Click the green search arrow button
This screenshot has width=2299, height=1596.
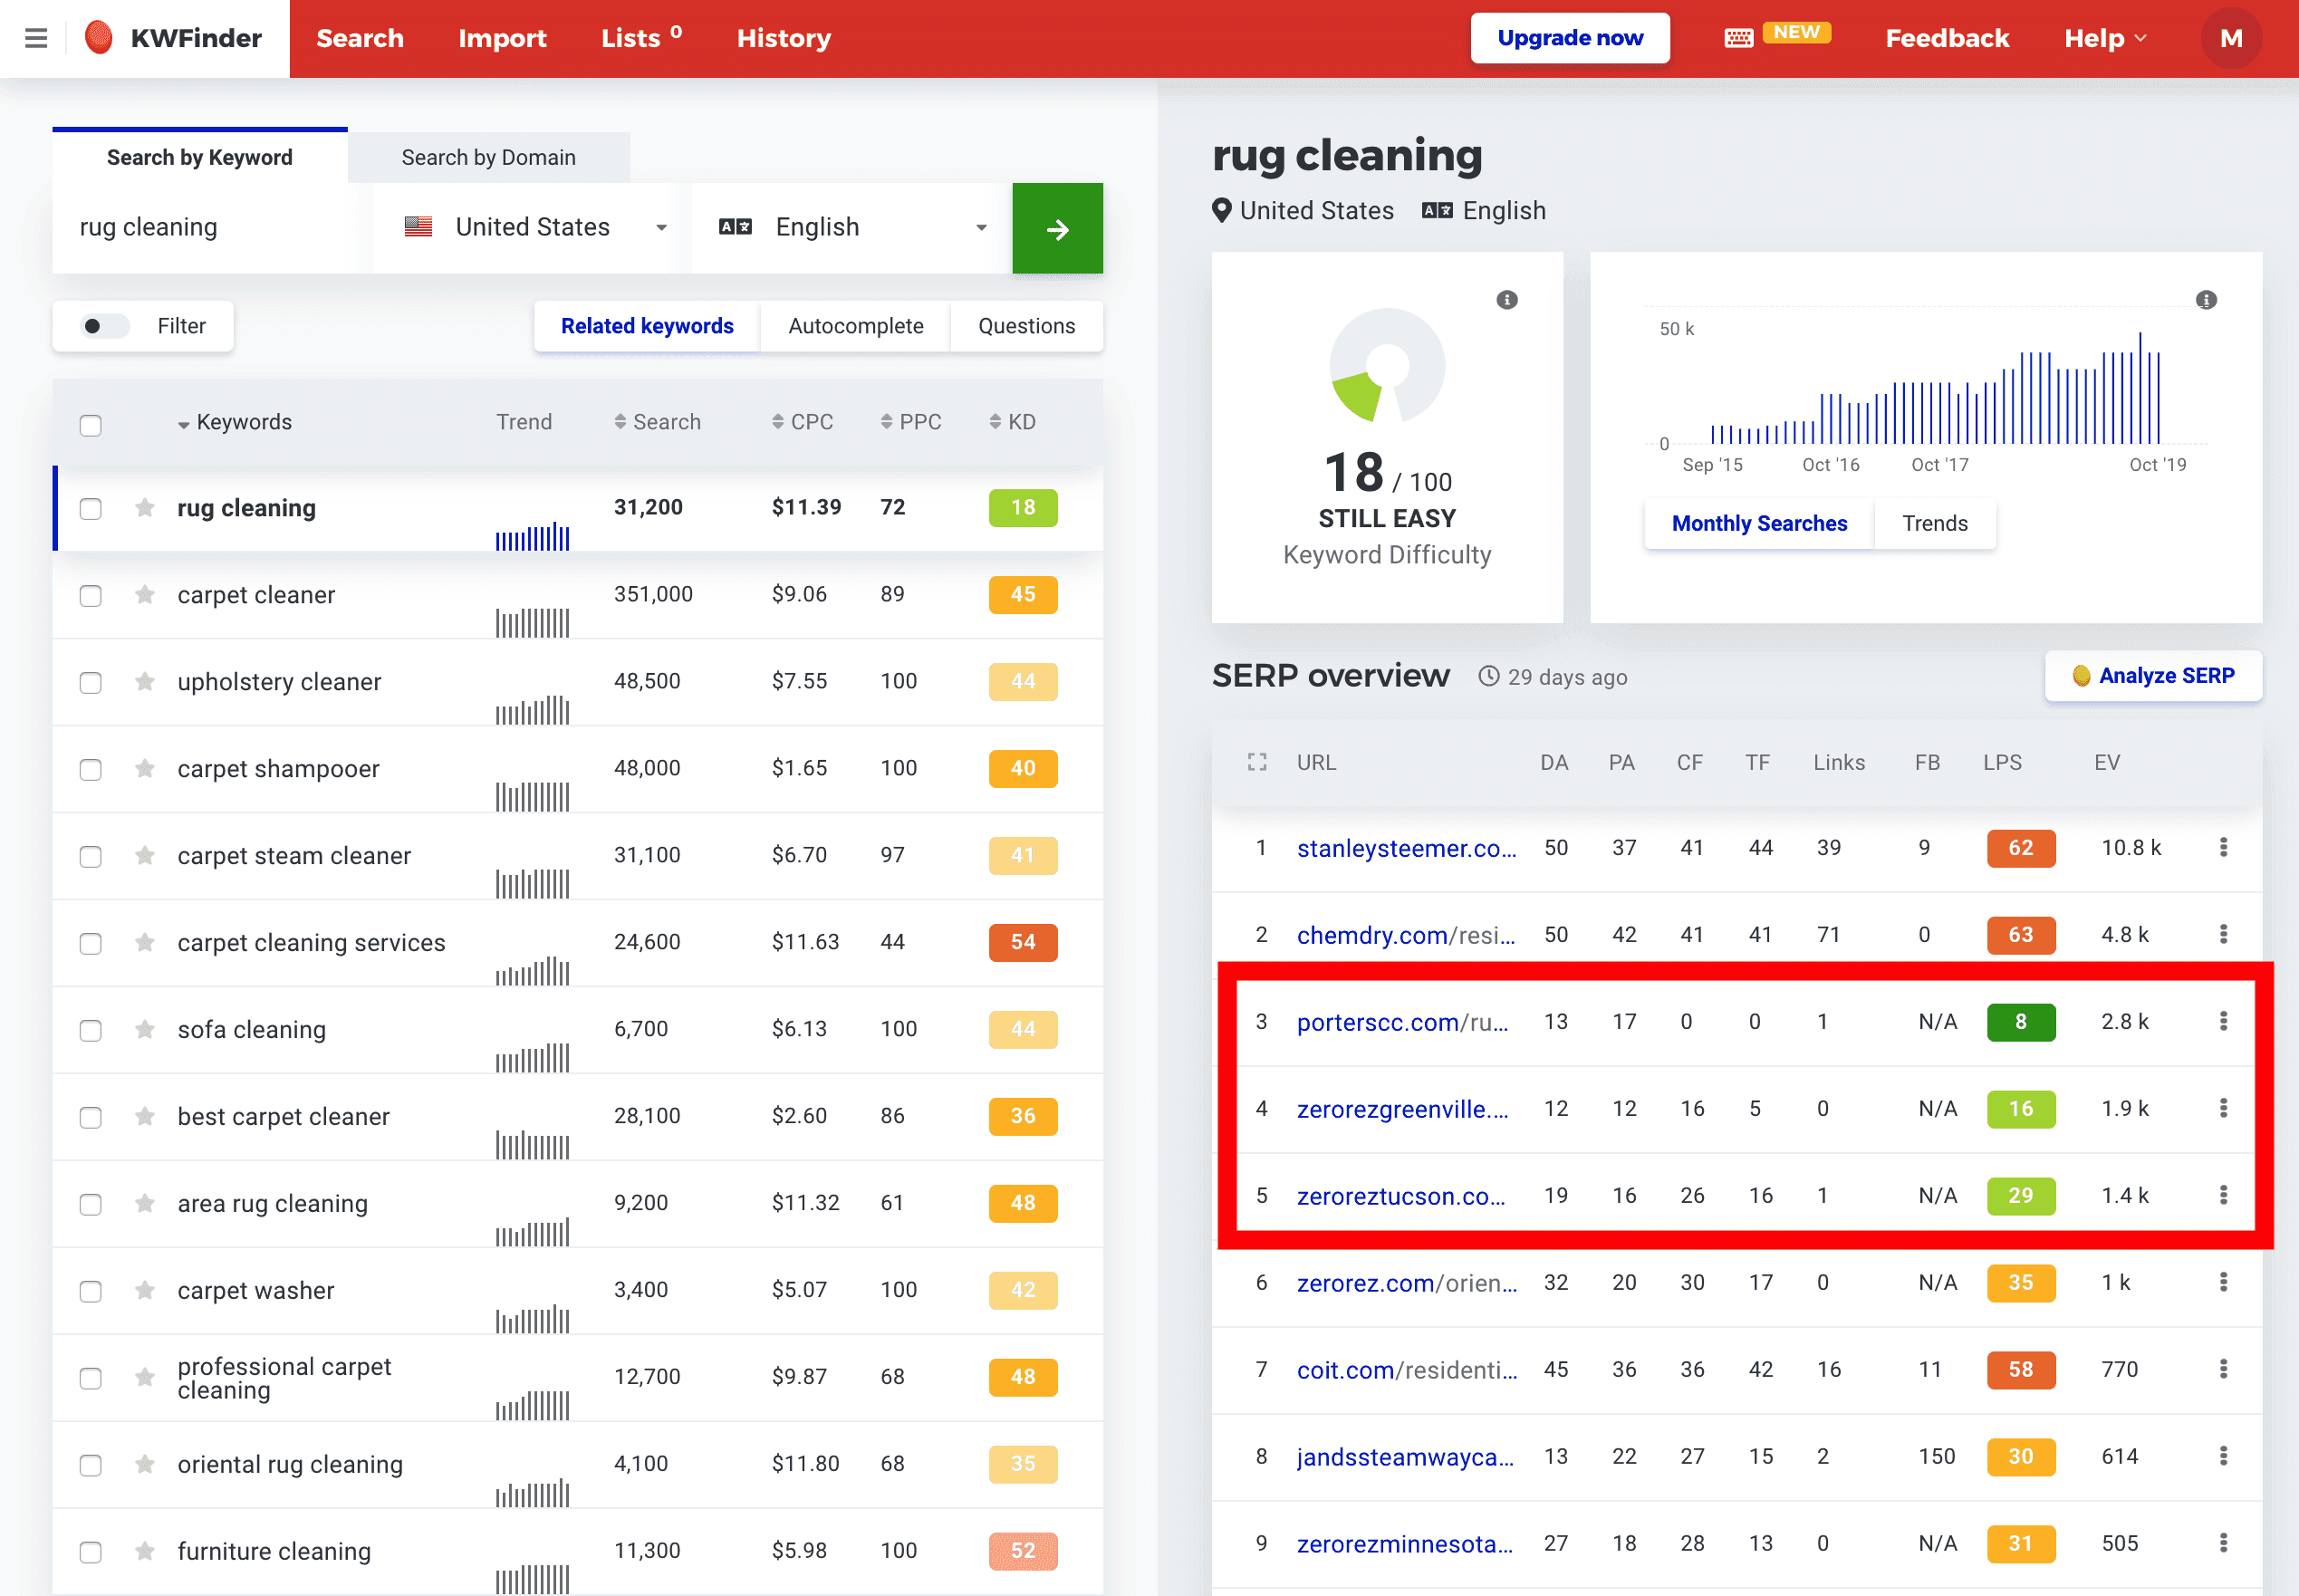click(x=1057, y=228)
